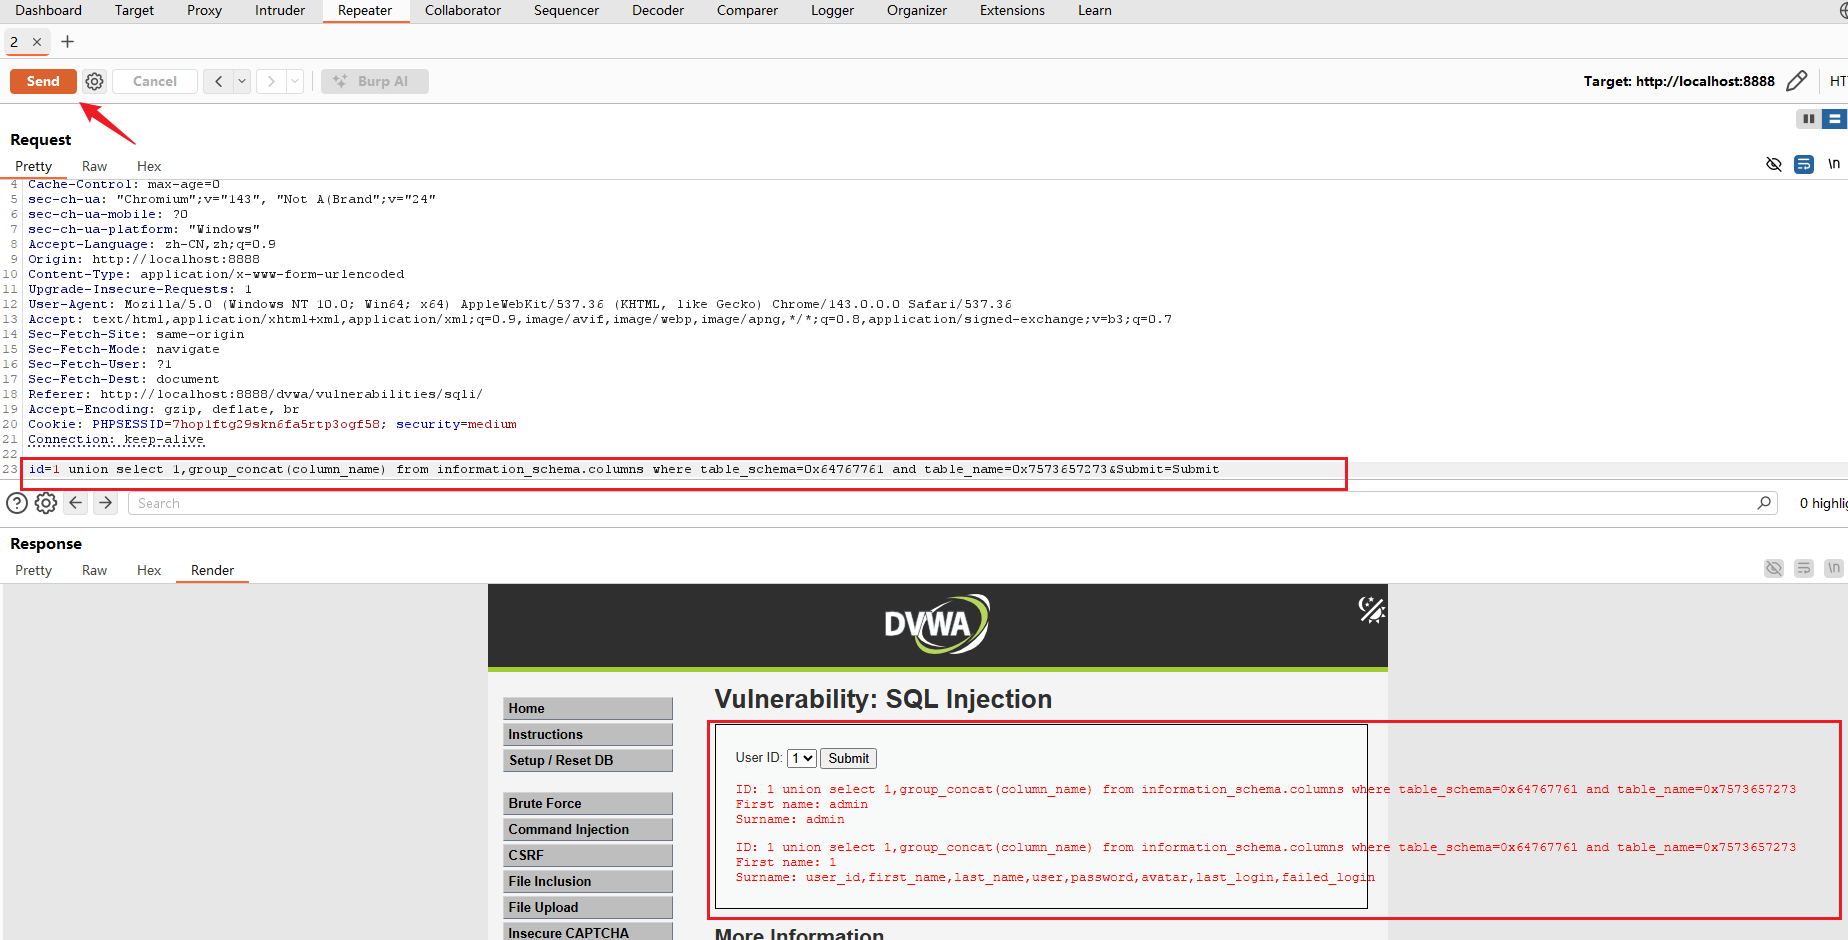Viewport: 1848px width, 940px height.
Task: Open the Logger tab
Action: pos(832,10)
